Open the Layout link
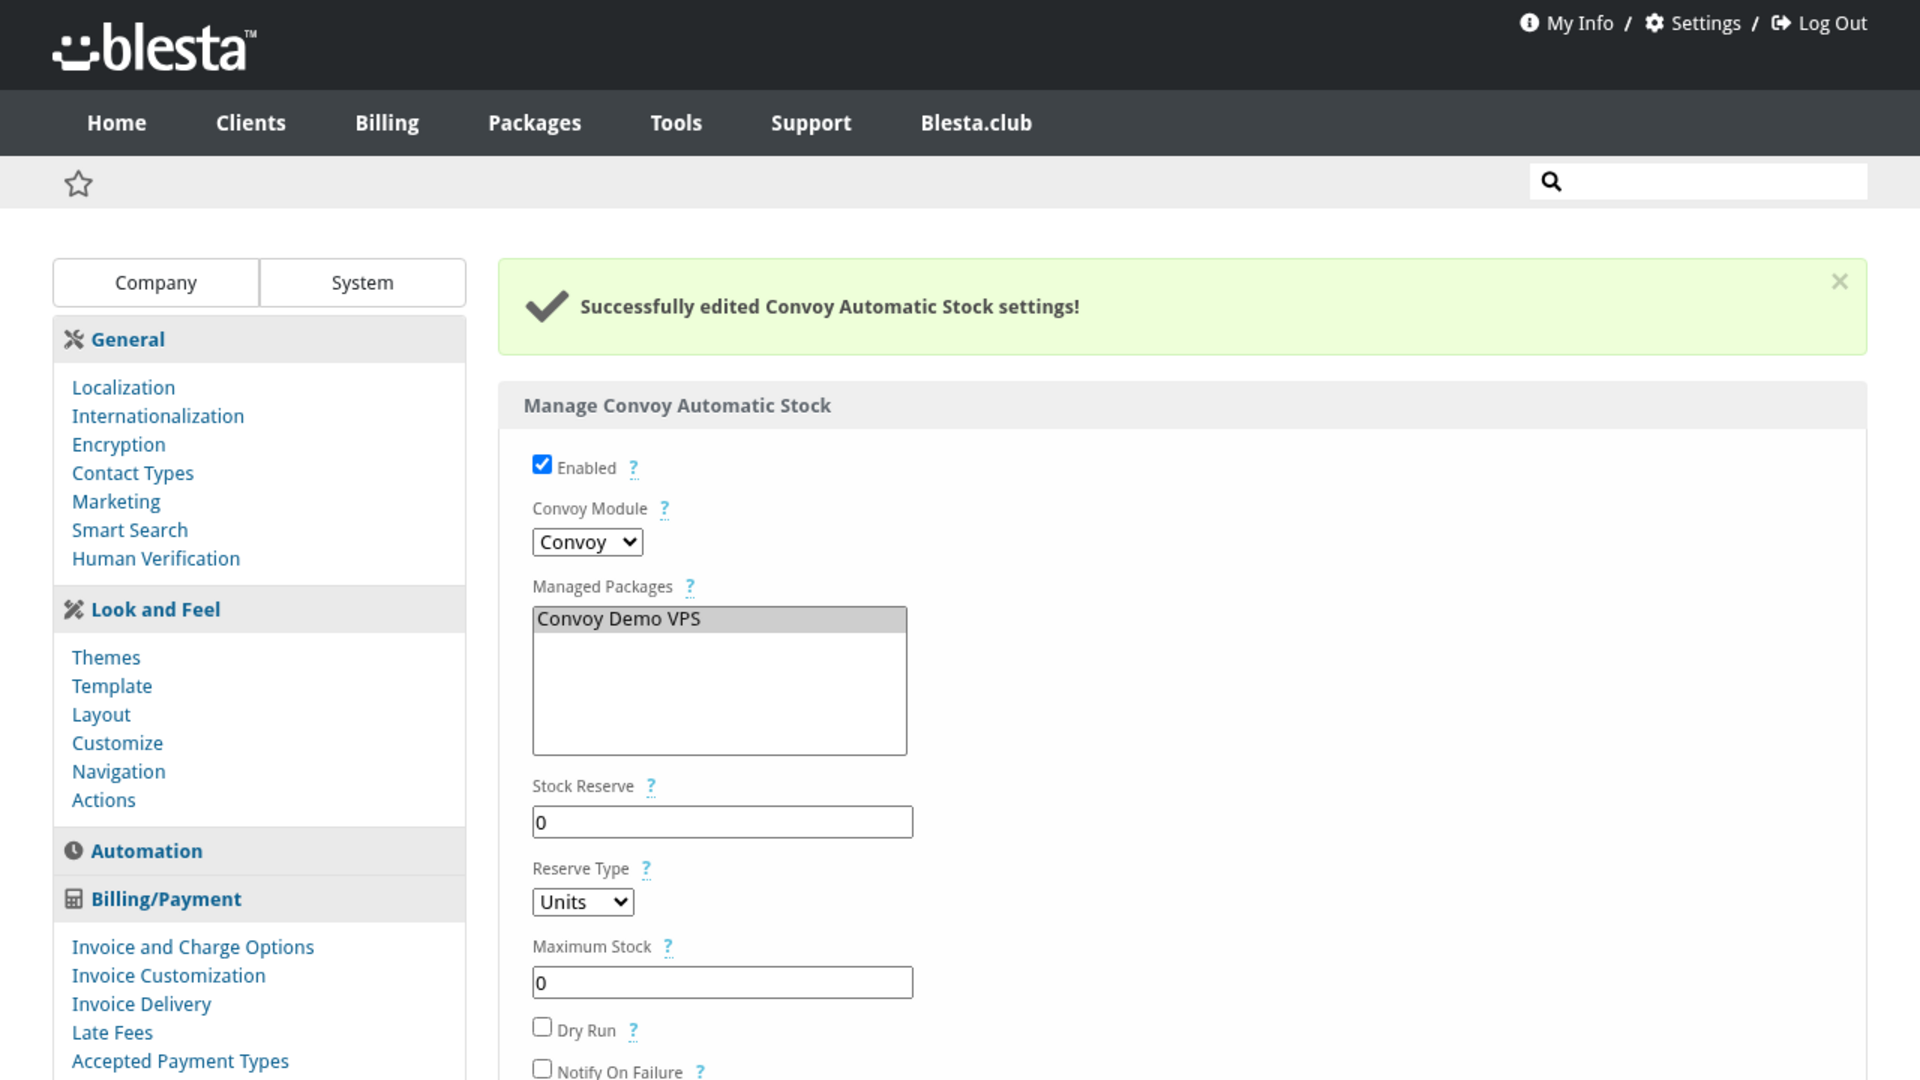The width and height of the screenshot is (1920, 1080). (101, 715)
